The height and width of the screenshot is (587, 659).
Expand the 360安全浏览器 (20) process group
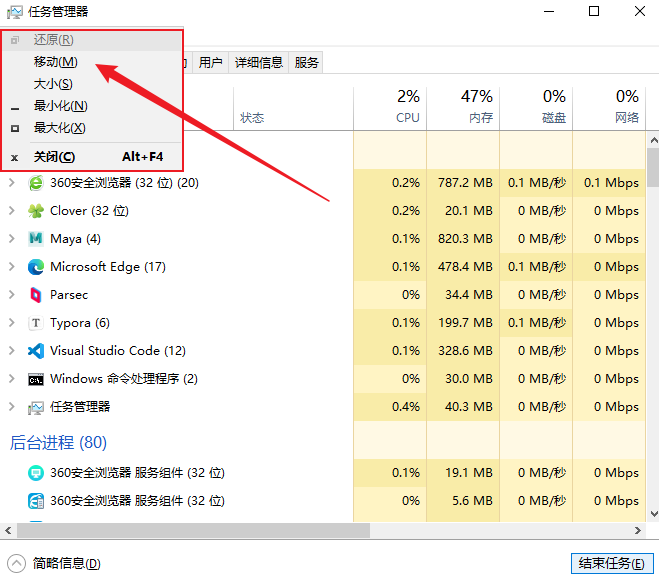(x=12, y=183)
